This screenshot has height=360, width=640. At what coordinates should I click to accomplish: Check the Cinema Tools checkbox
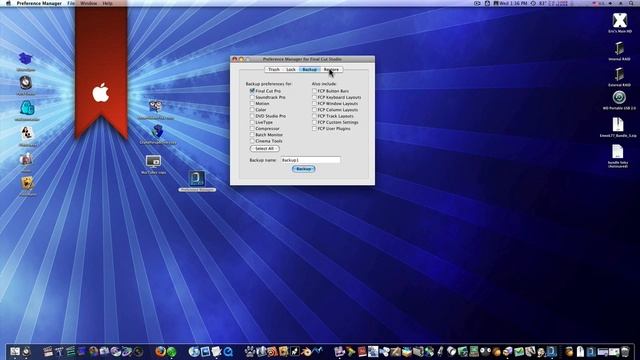(252, 141)
